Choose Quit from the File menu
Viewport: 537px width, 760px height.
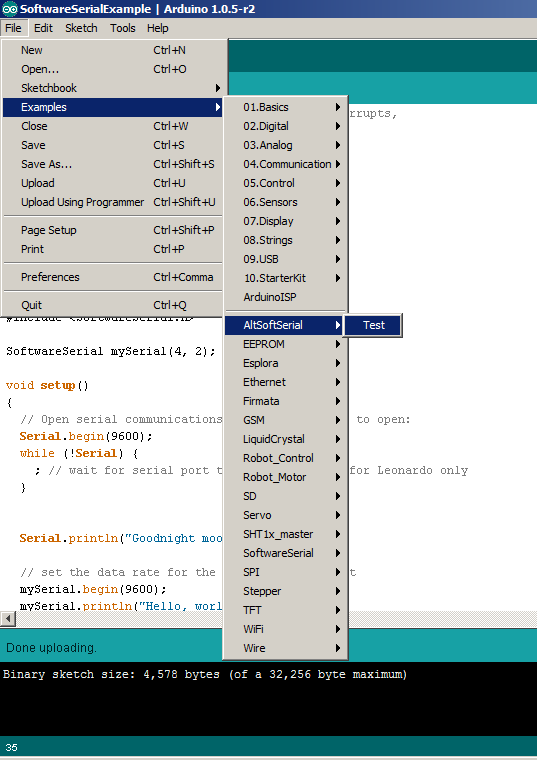click(112, 305)
